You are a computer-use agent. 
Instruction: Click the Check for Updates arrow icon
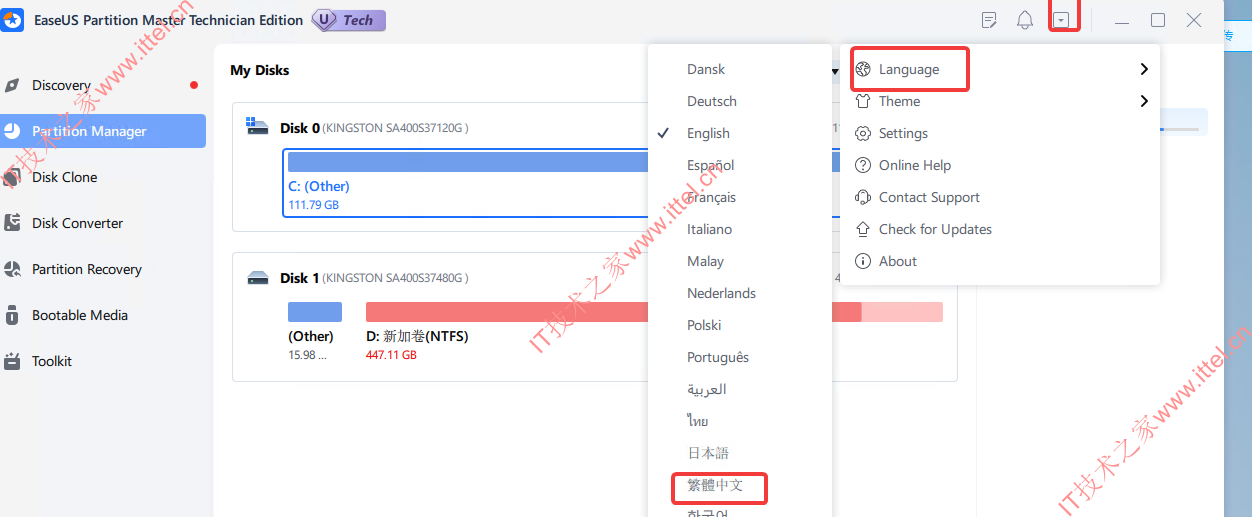pyautogui.click(x=863, y=229)
